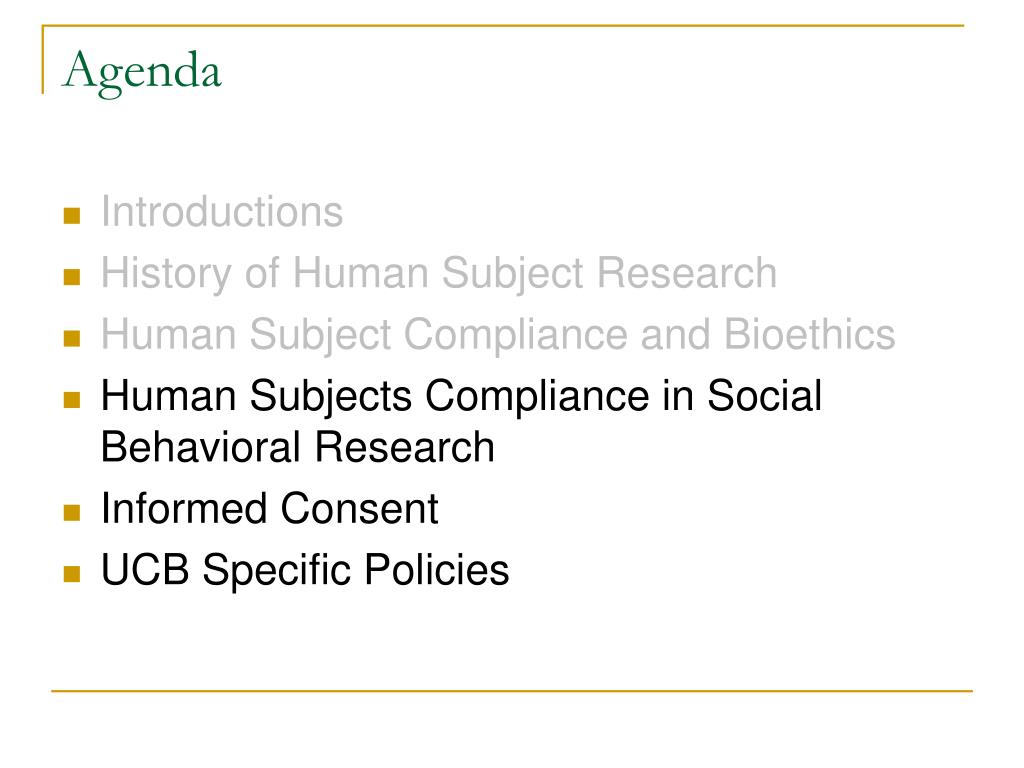
Task: Select the Informed Consent agenda item
Action: point(269,508)
